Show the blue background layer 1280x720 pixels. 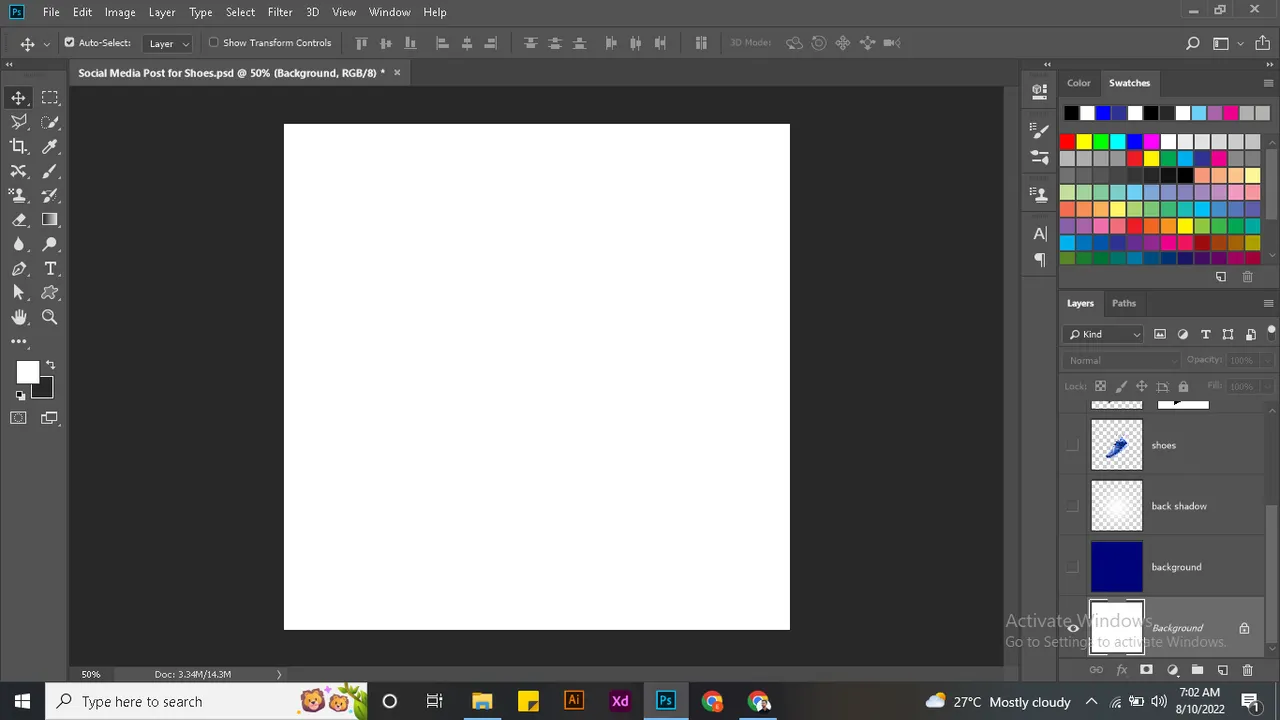click(x=1073, y=567)
